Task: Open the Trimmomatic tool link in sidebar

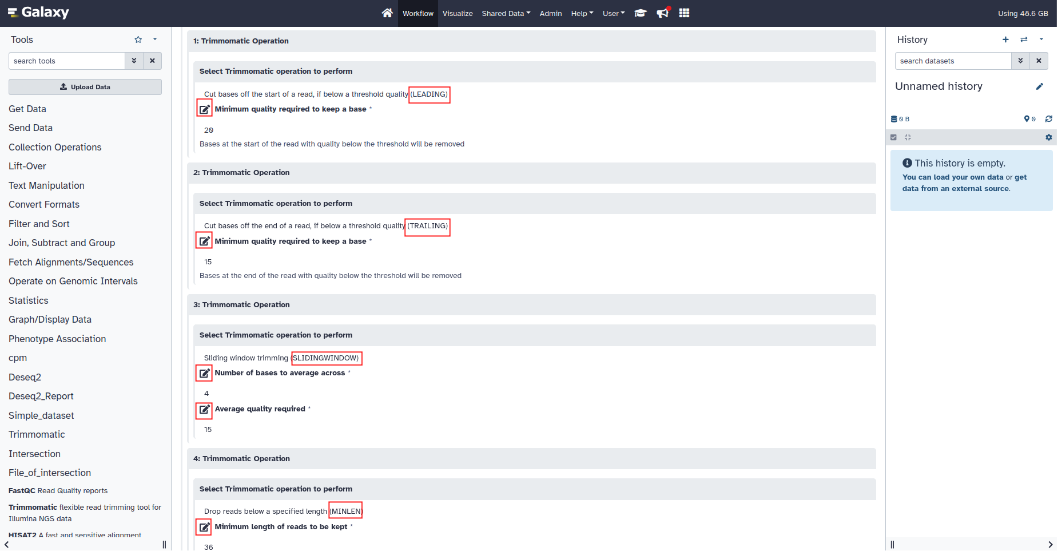Action: [37, 435]
